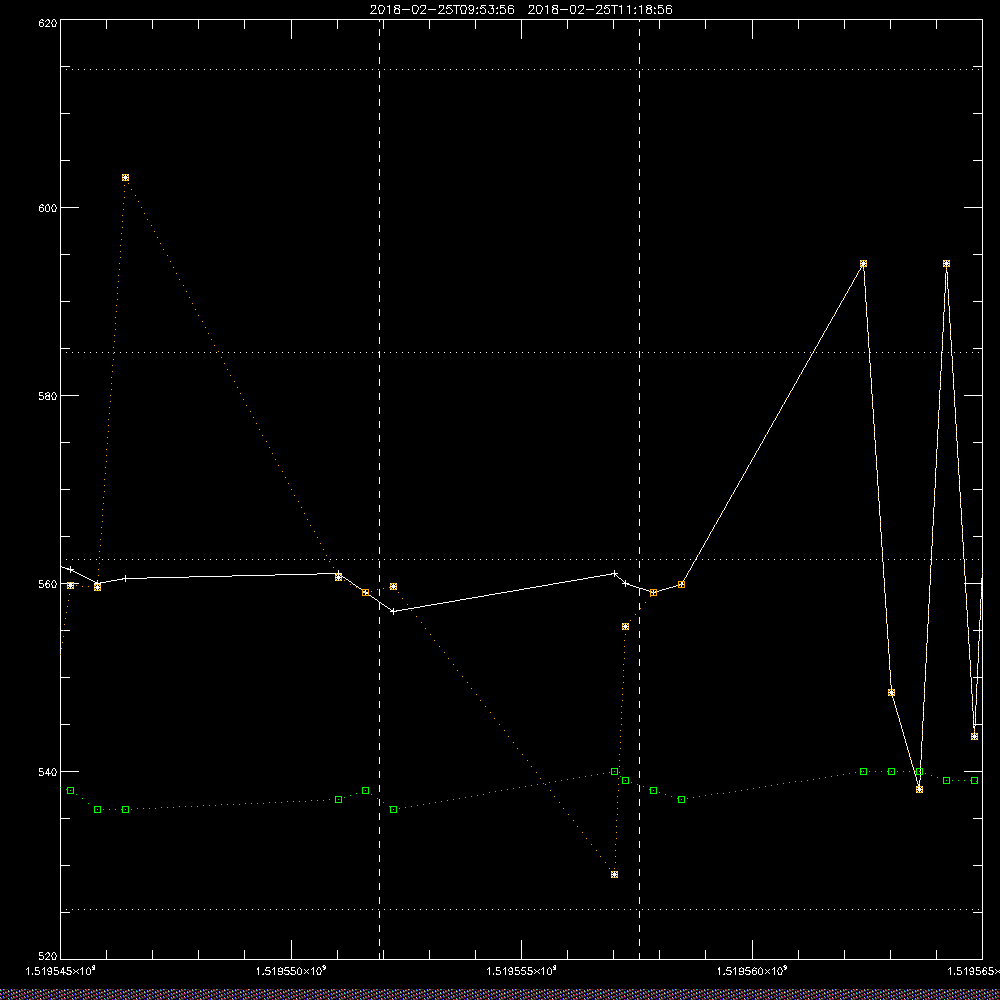Click the y-axis label 520
Image resolution: width=1000 pixels, height=1000 pixels.
click(x=48, y=957)
